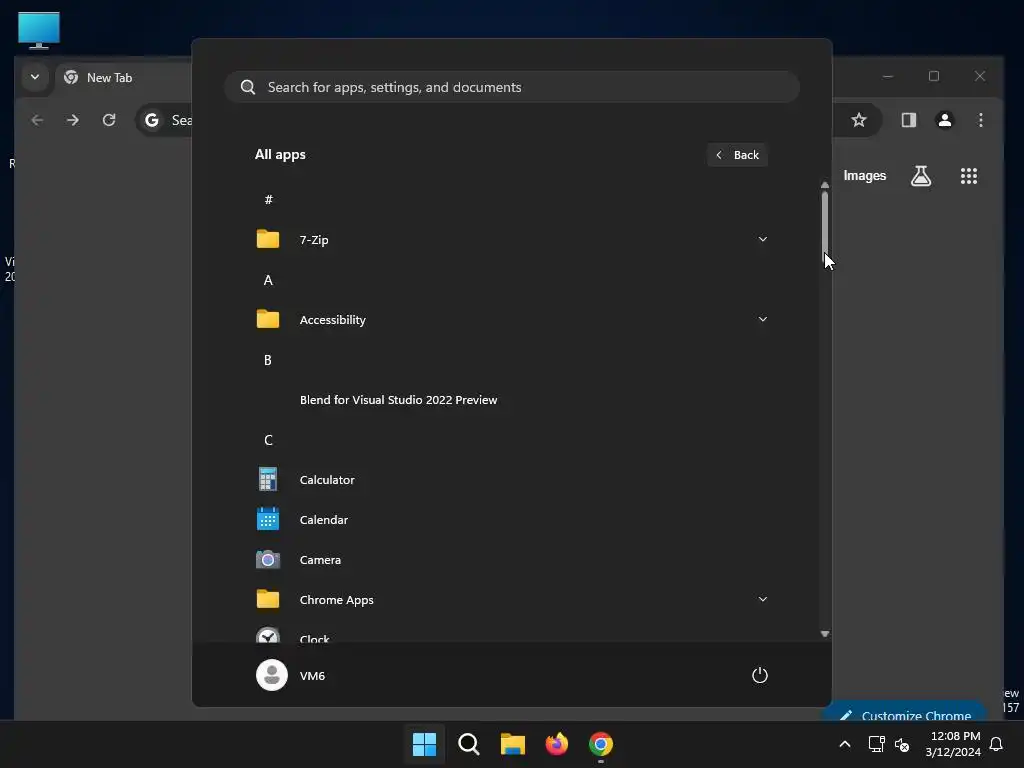Open Search Labs flask icon in Chrome
This screenshot has width=1024, height=768.
pyautogui.click(x=921, y=176)
